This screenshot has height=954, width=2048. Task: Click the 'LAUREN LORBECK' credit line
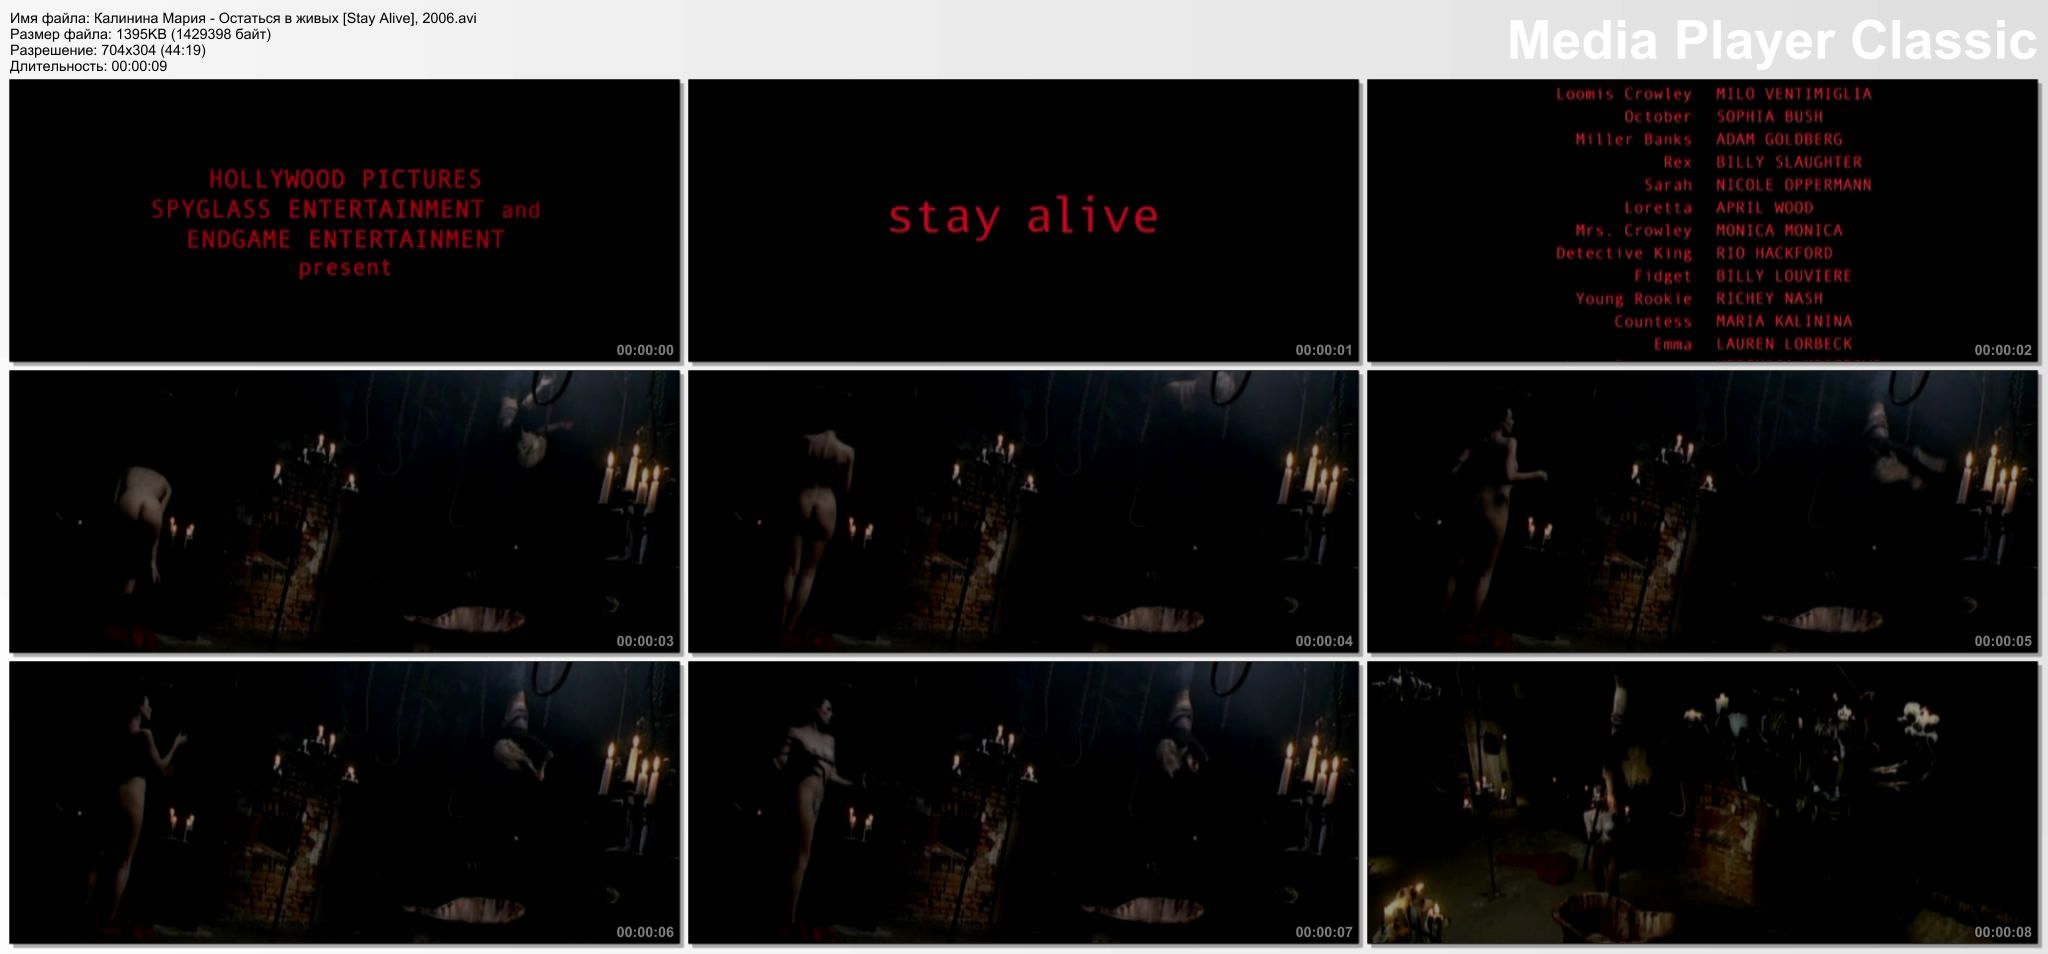1784,344
